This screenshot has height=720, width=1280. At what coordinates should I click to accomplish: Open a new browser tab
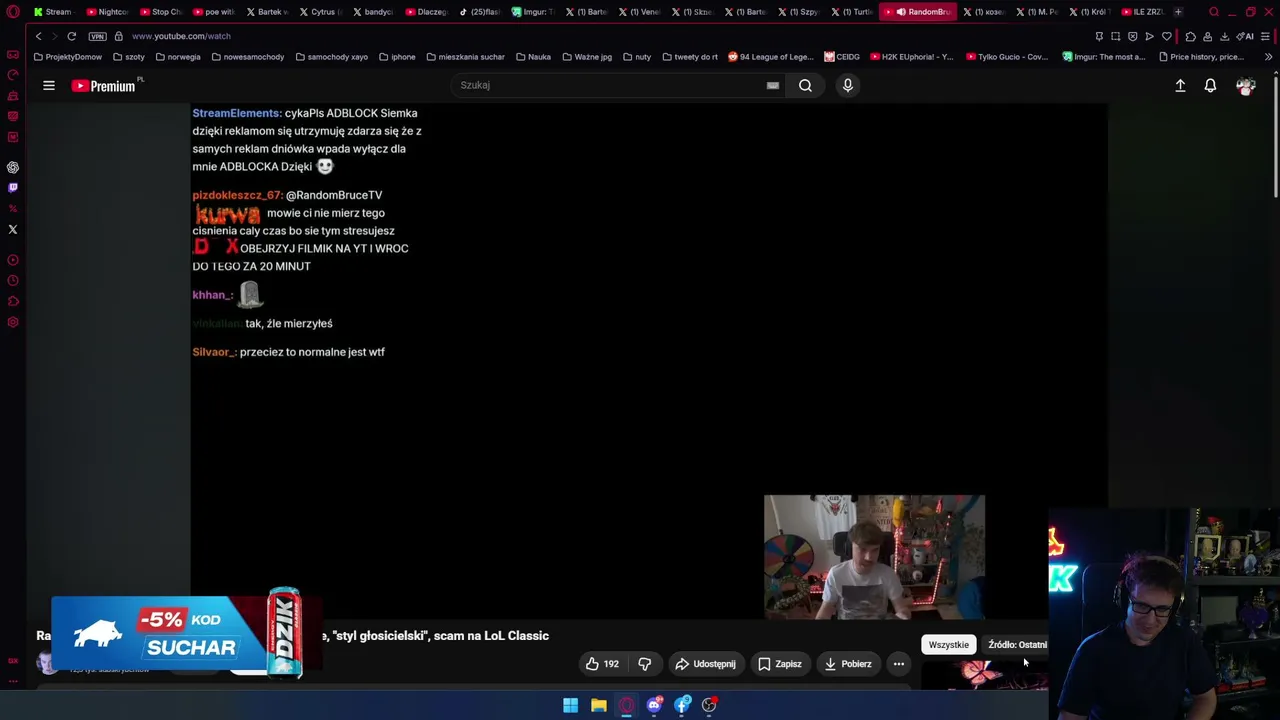click(1178, 12)
